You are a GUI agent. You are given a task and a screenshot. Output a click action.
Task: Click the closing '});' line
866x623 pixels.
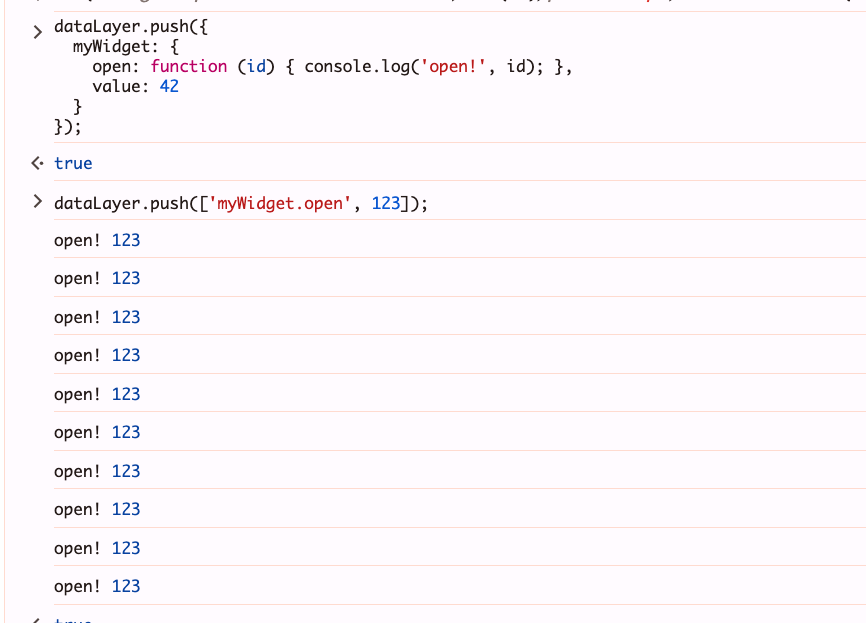click(68, 126)
